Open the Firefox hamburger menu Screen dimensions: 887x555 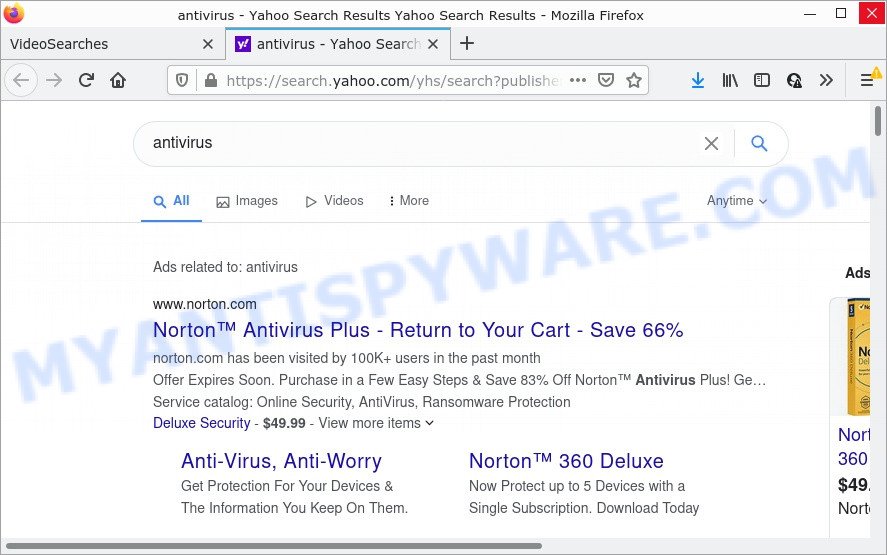pyautogui.click(x=867, y=80)
